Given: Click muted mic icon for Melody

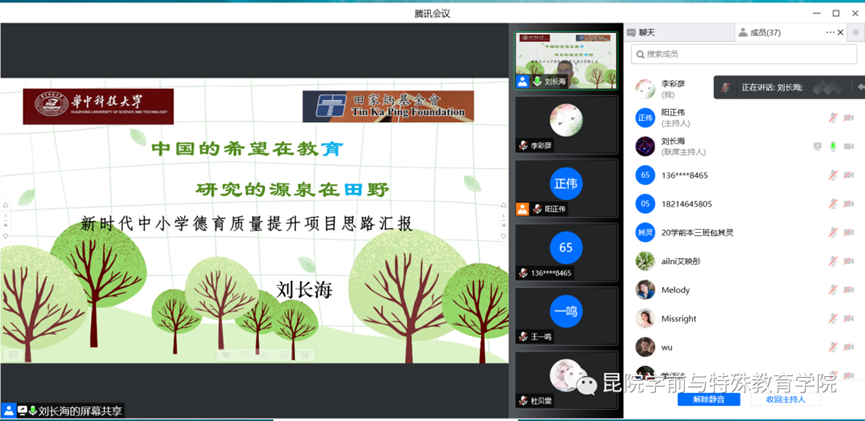Looking at the screenshot, I should click(832, 290).
